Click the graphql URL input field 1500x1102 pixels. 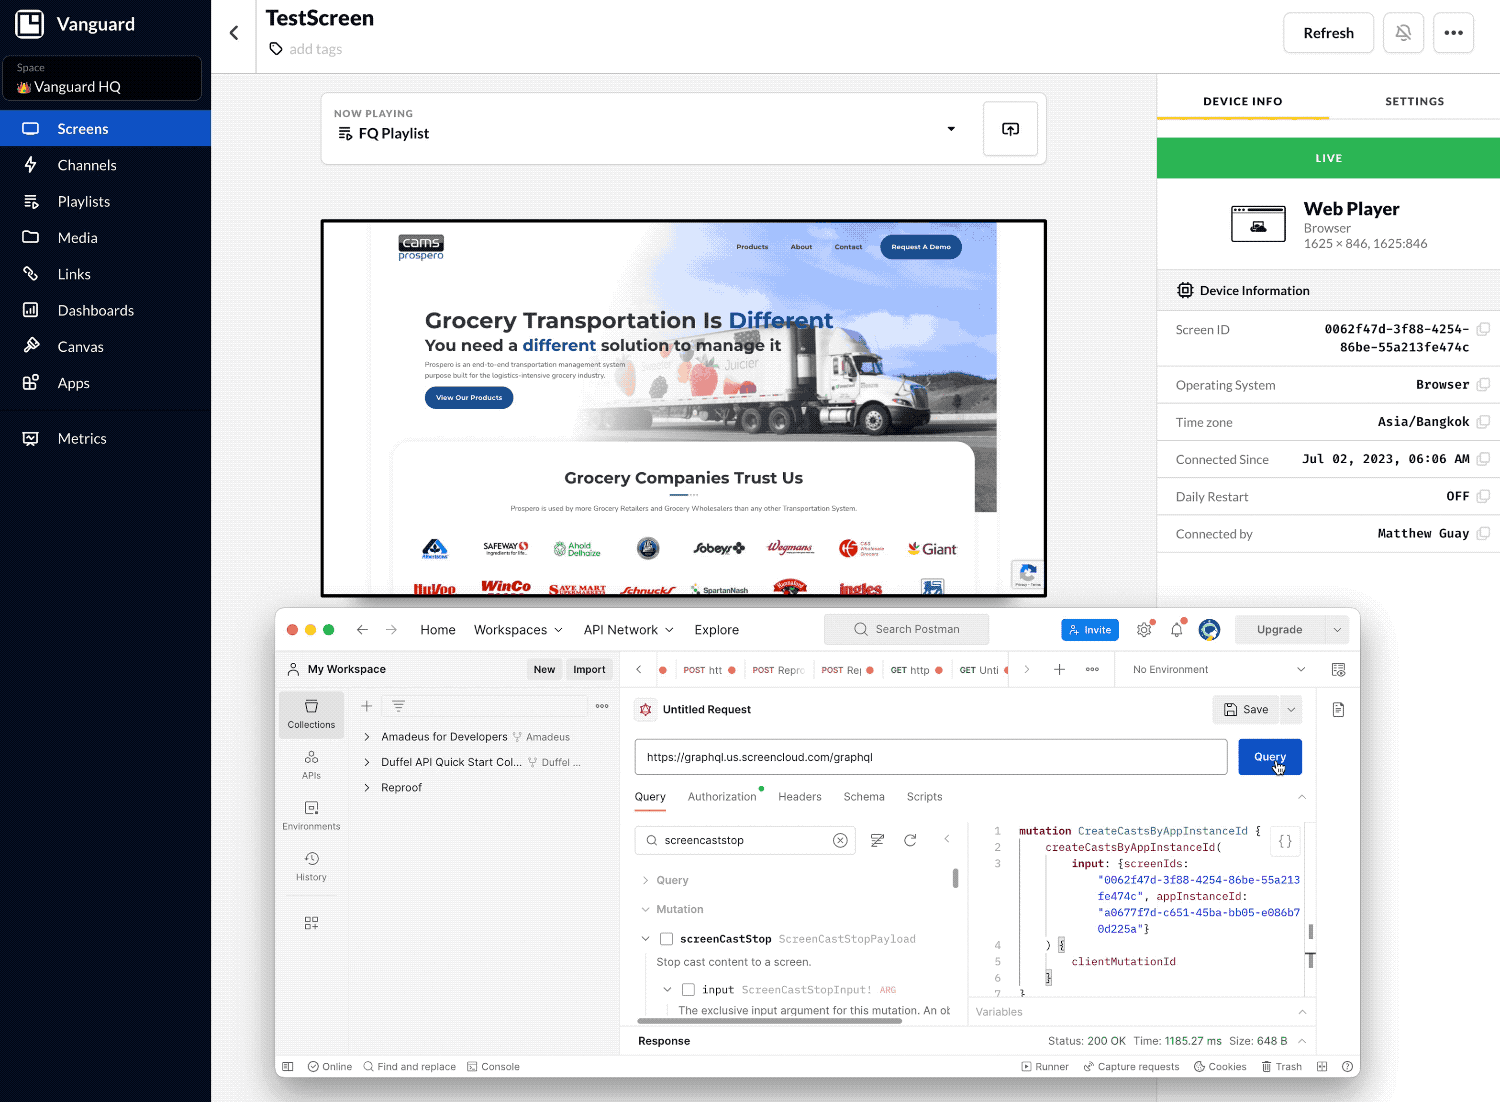pos(931,757)
